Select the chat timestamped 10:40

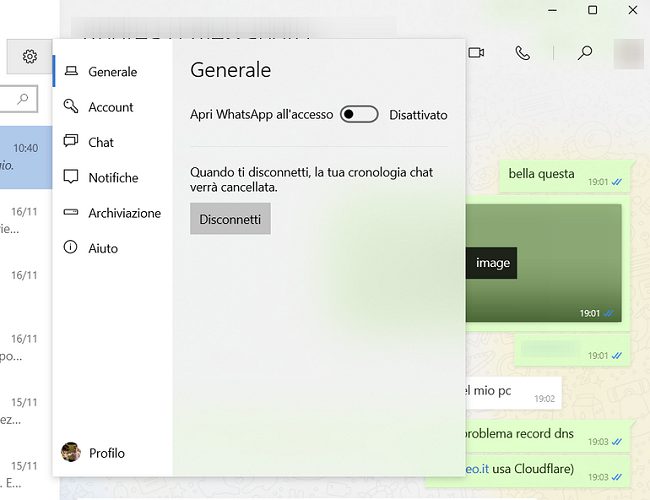coord(26,158)
